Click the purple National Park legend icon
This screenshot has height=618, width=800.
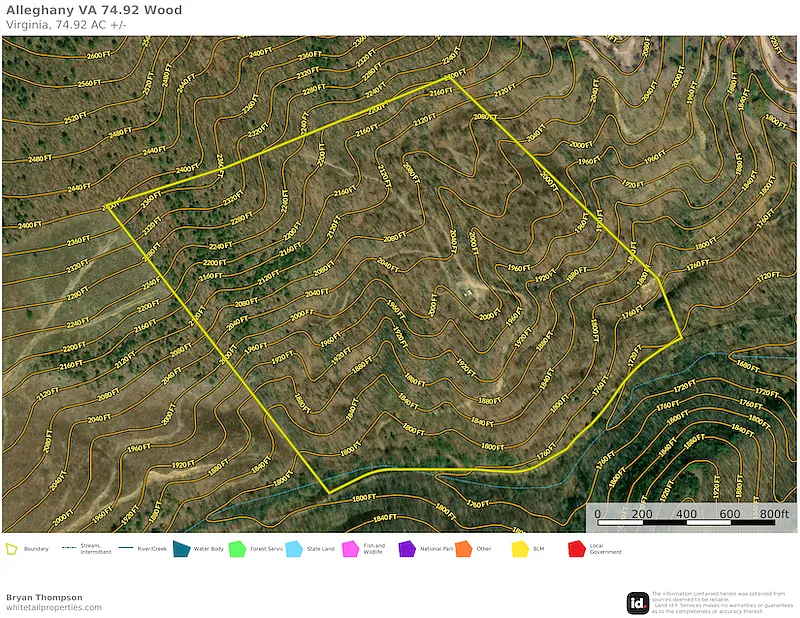[407, 549]
